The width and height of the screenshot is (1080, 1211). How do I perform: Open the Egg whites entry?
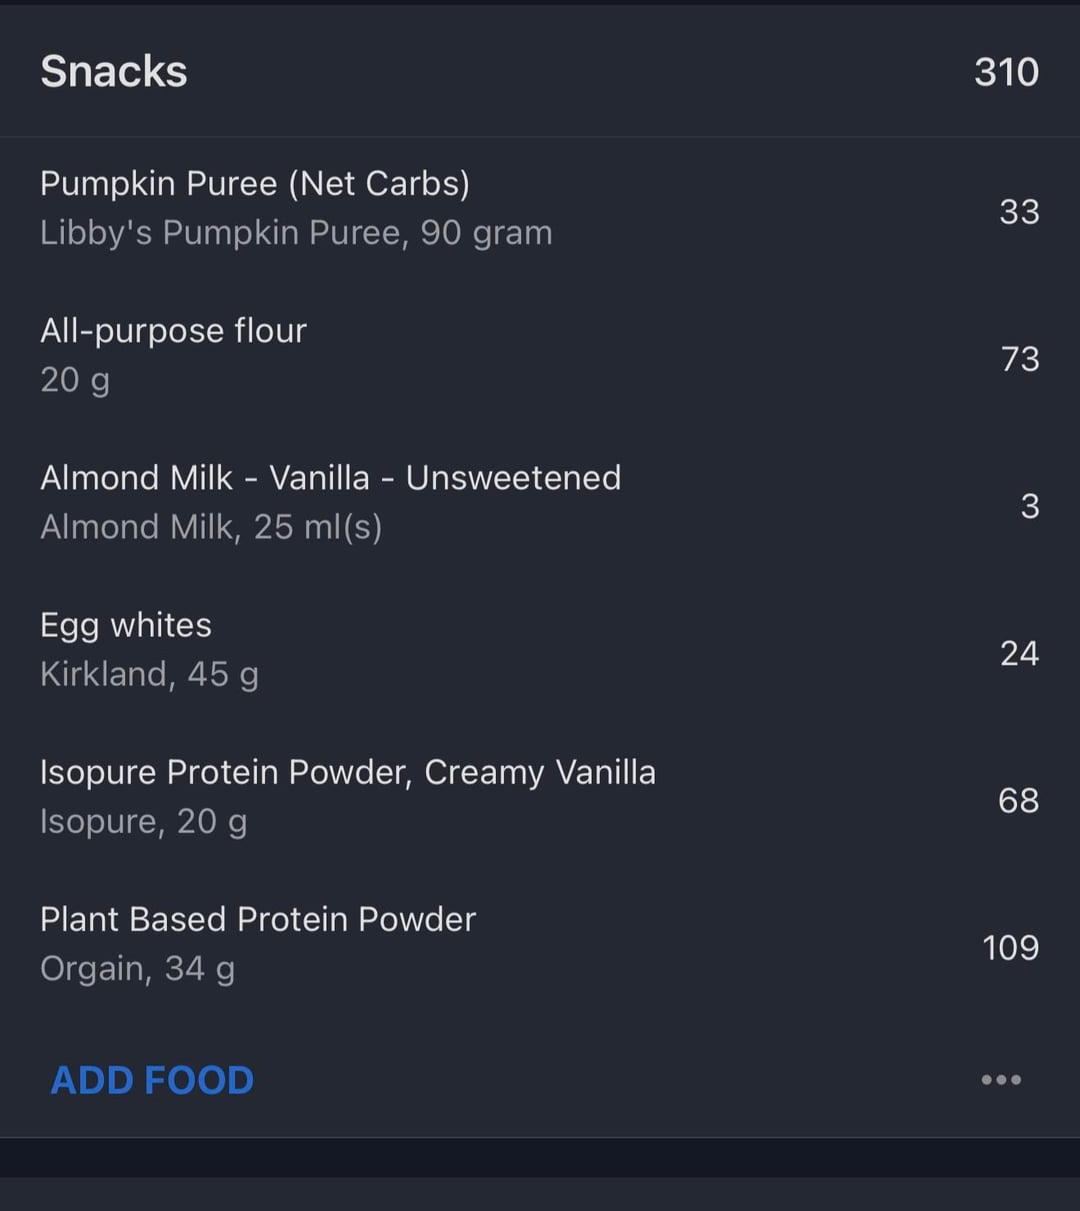coord(126,625)
